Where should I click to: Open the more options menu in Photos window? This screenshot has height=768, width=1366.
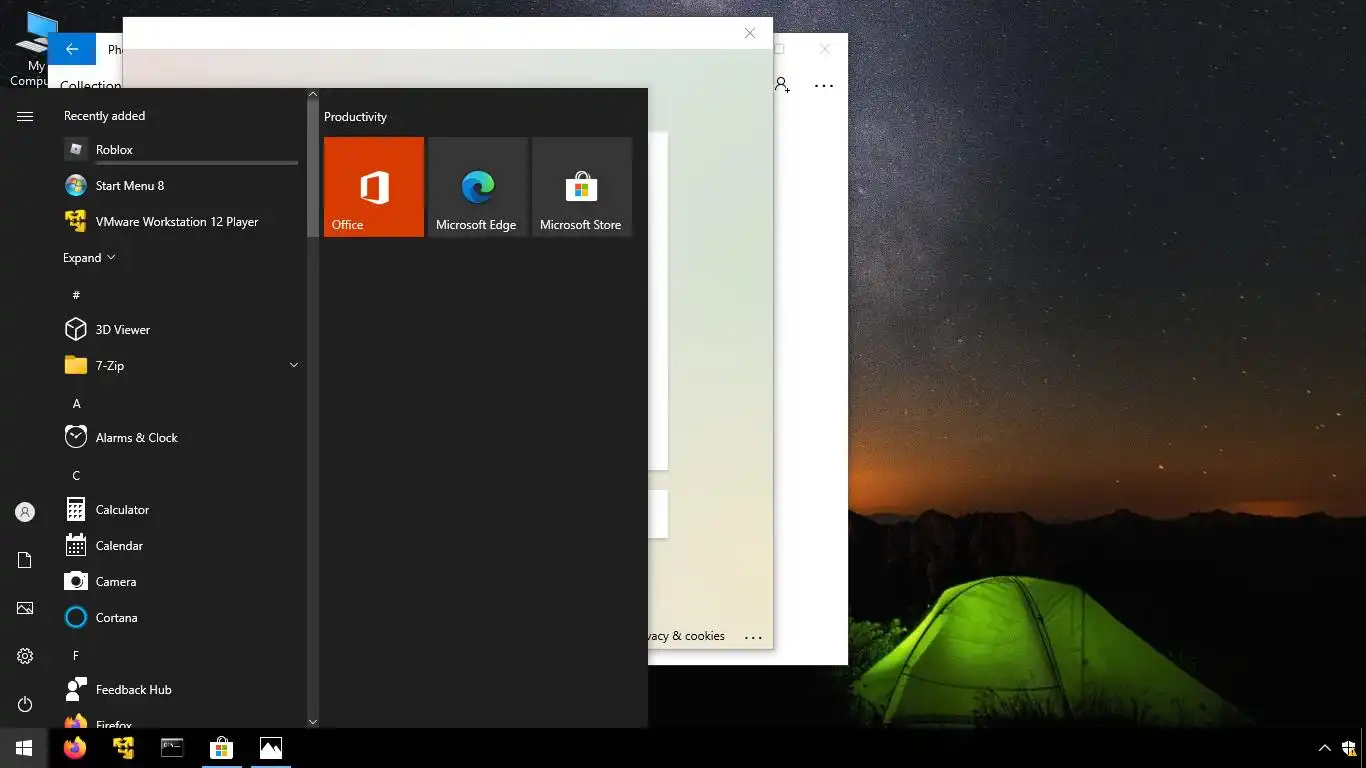[x=824, y=86]
